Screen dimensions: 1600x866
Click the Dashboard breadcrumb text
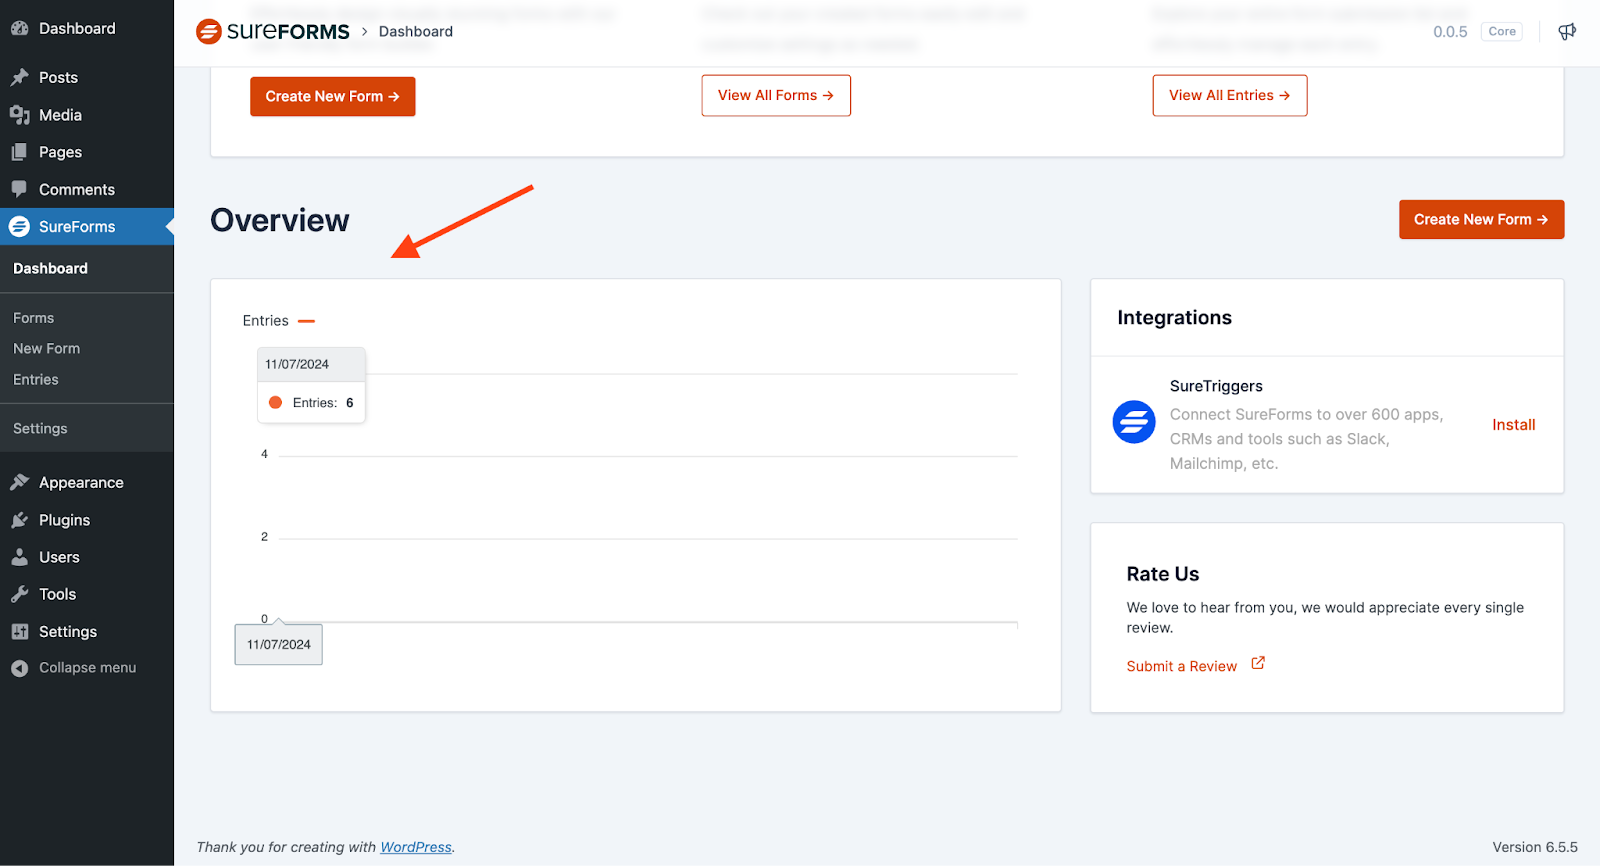(416, 31)
